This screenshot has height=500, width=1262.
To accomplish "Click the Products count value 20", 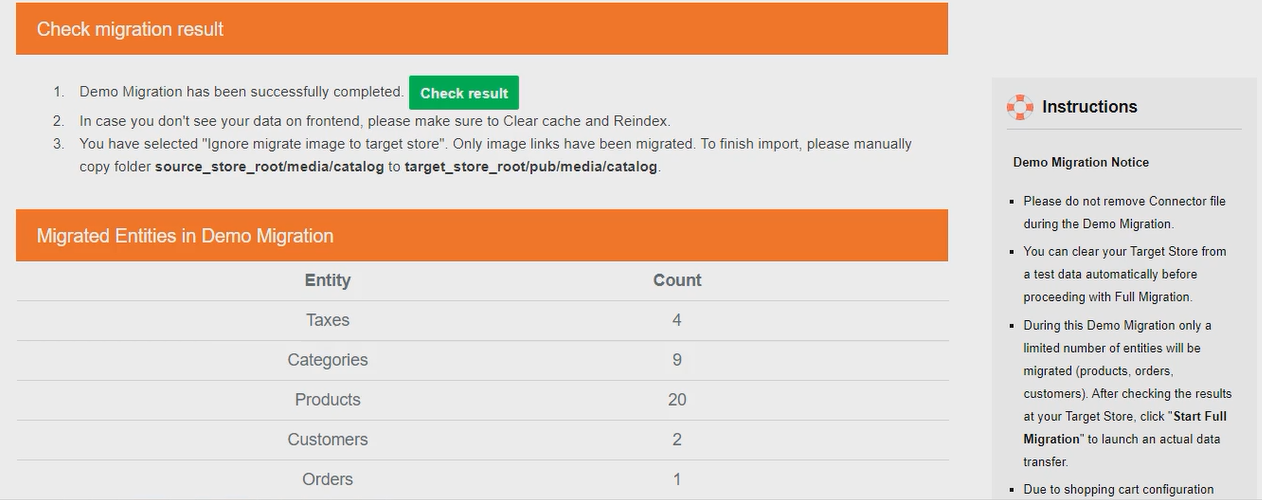I will pyautogui.click(x=677, y=400).
